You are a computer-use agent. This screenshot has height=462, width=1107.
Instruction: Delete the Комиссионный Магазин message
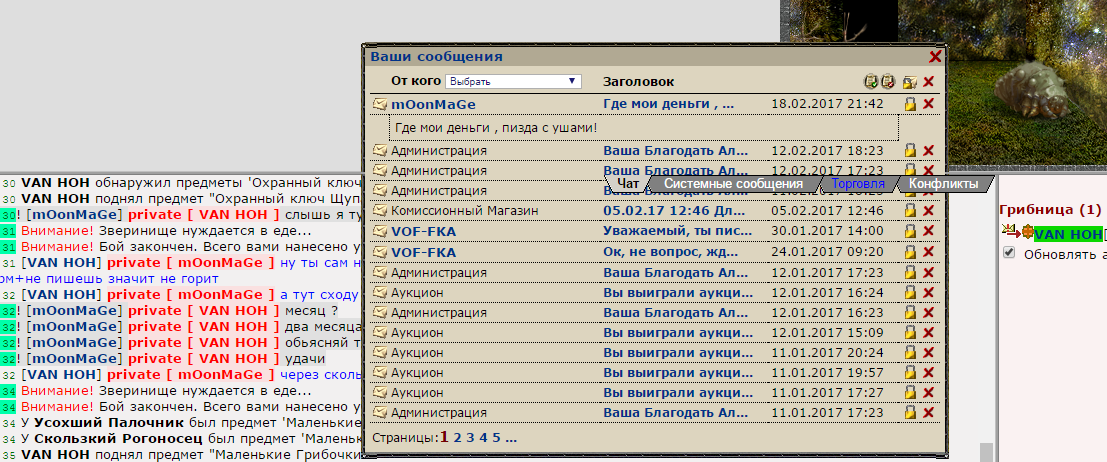tap(928, 211)
